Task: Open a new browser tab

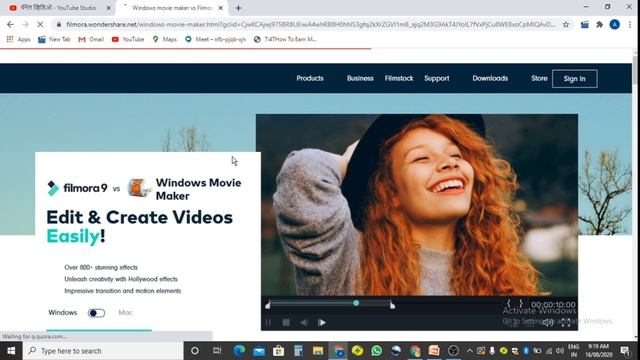Action: coord(238,8)
